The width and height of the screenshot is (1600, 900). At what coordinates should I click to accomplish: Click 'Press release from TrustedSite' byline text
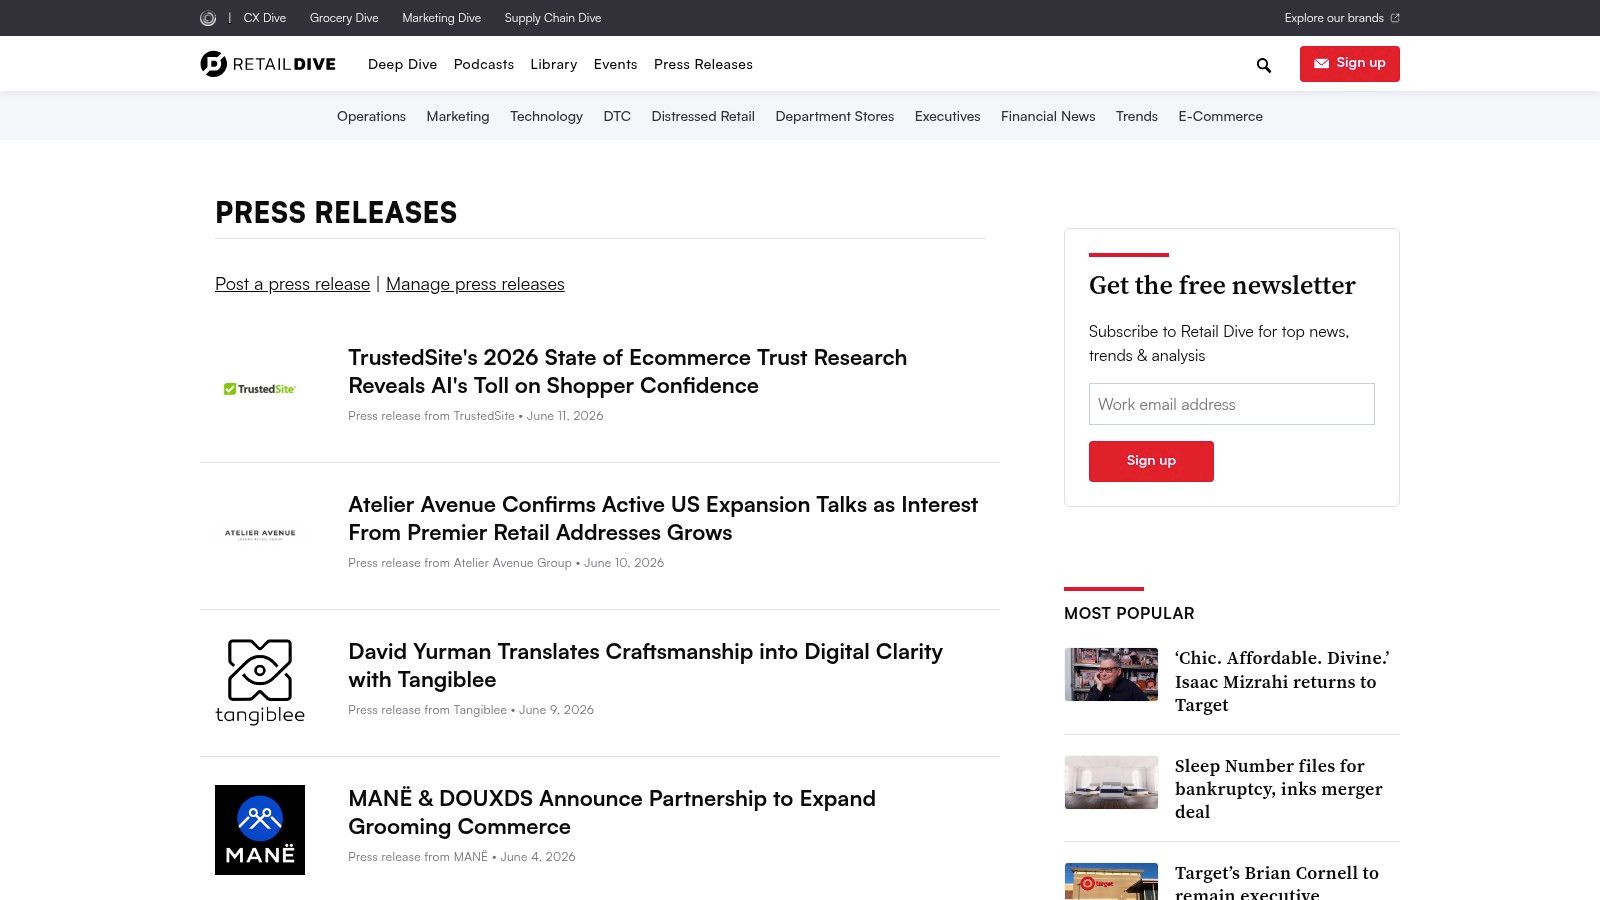[431, 416]
